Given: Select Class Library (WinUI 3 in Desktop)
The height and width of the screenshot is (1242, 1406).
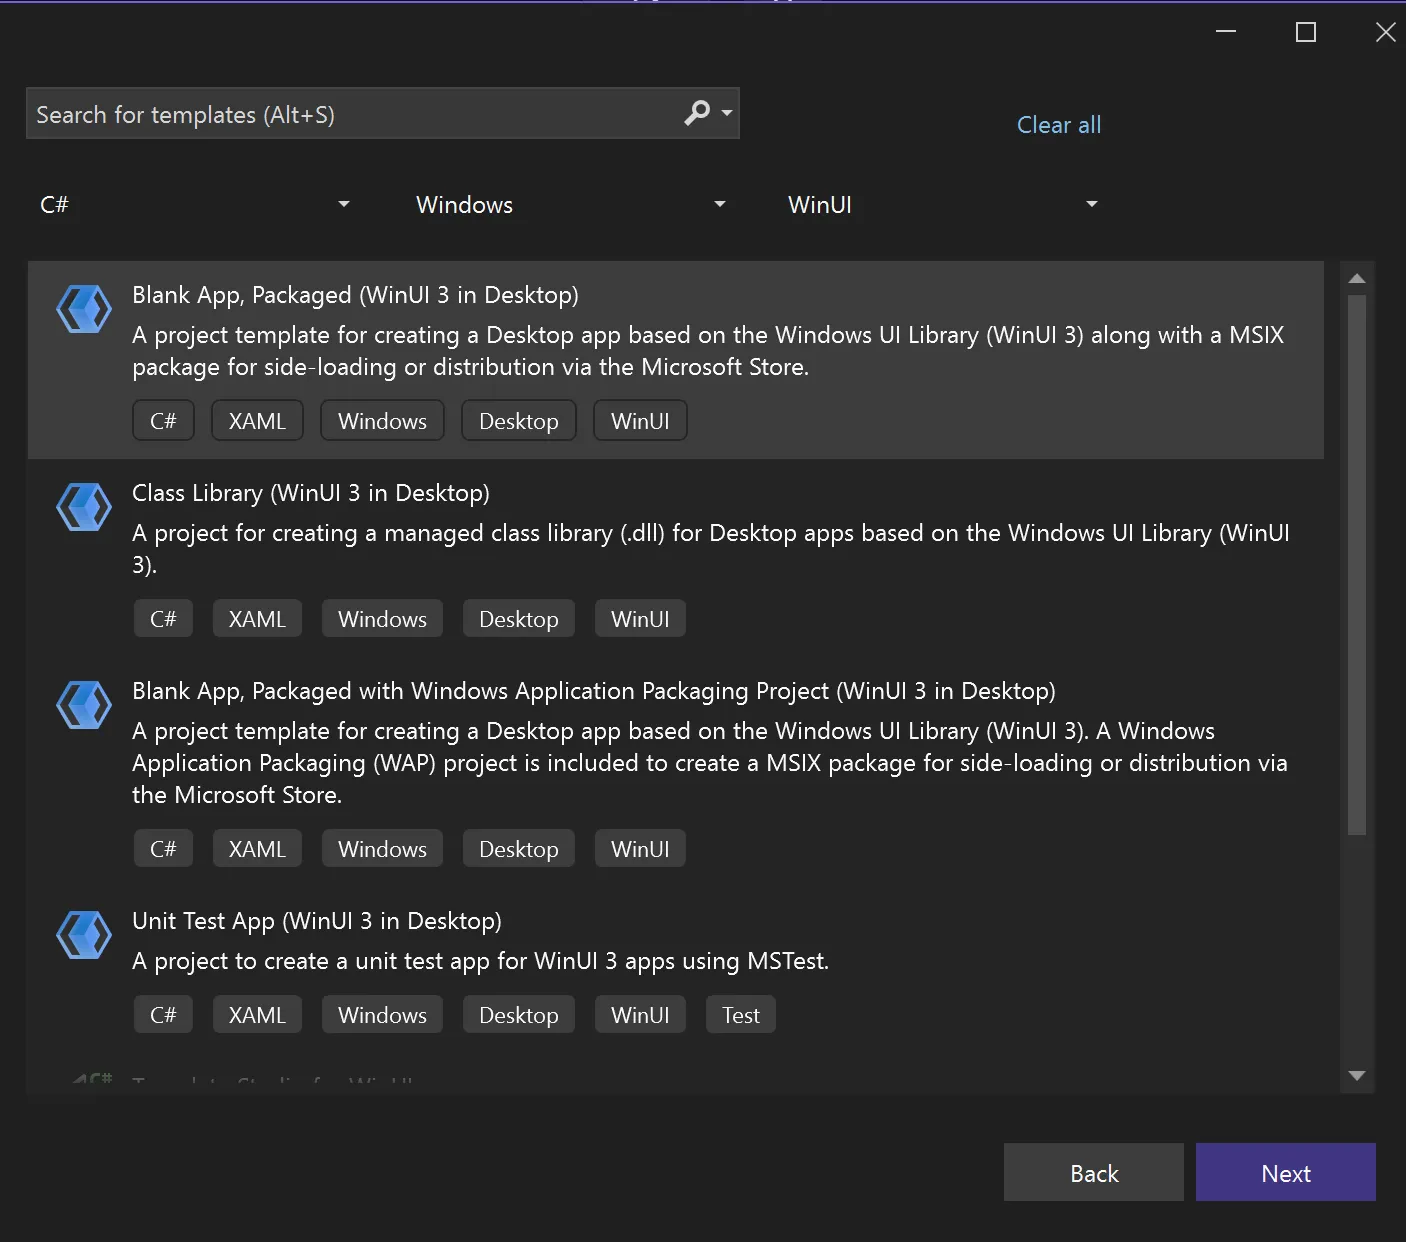Looking at the screenshot, I should pyautogui.click(x=311, y=493).
